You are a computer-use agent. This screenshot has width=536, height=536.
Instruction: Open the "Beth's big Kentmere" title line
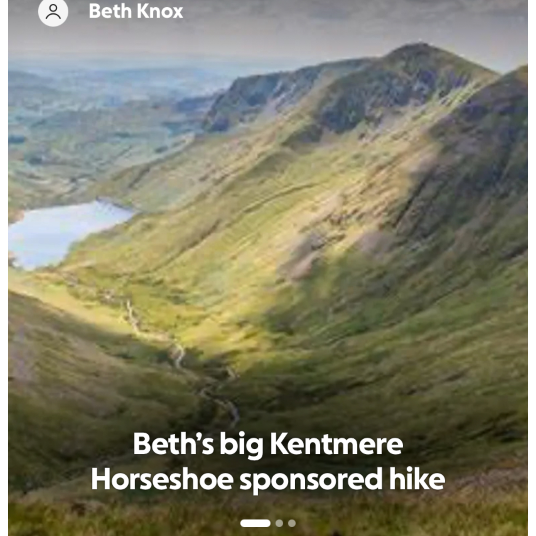coord(268,444)
